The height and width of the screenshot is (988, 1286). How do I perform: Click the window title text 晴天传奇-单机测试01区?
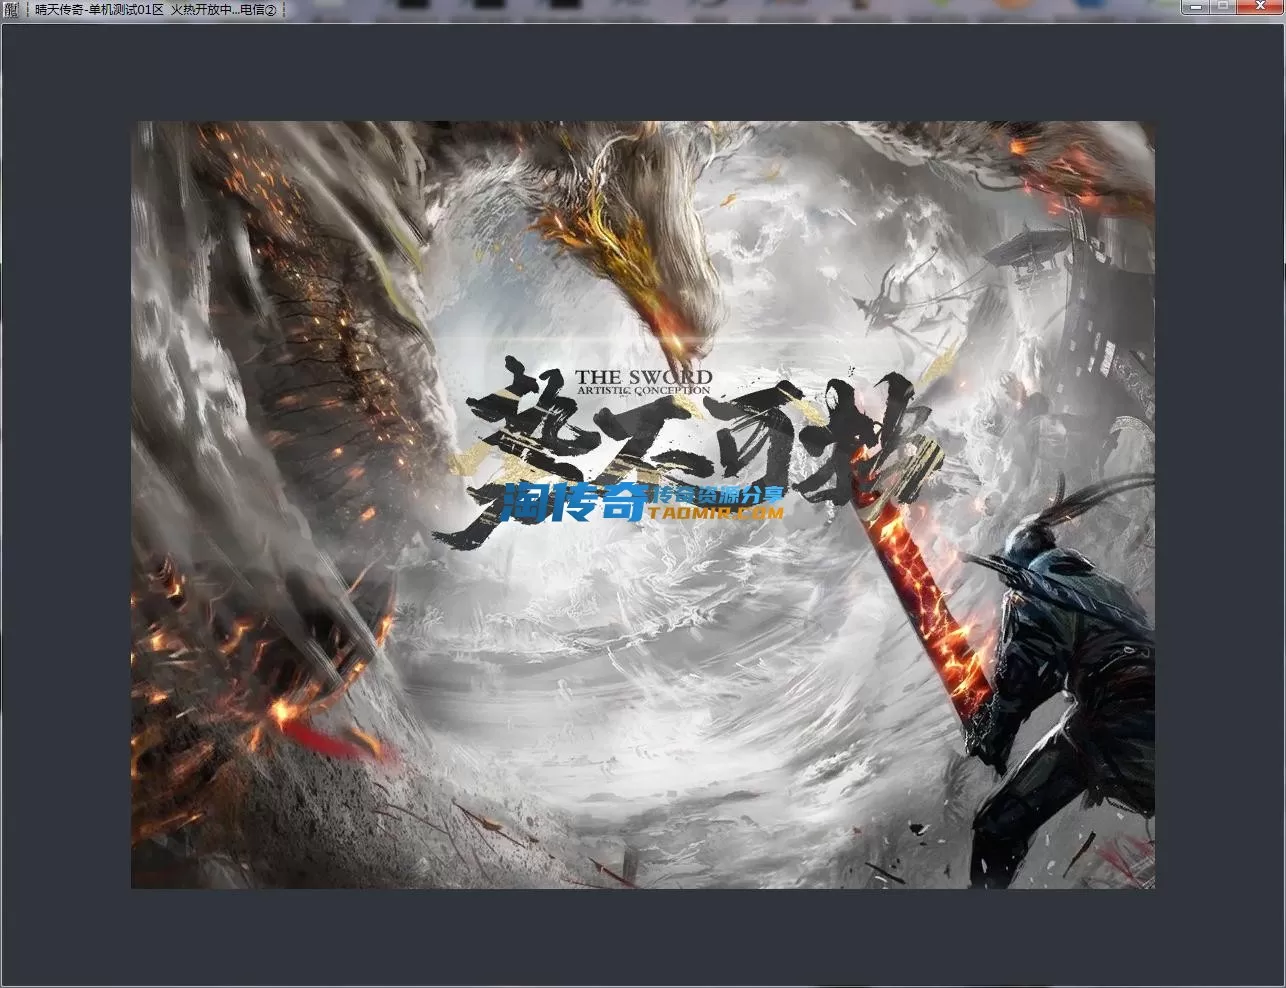[x=99, y=10]
